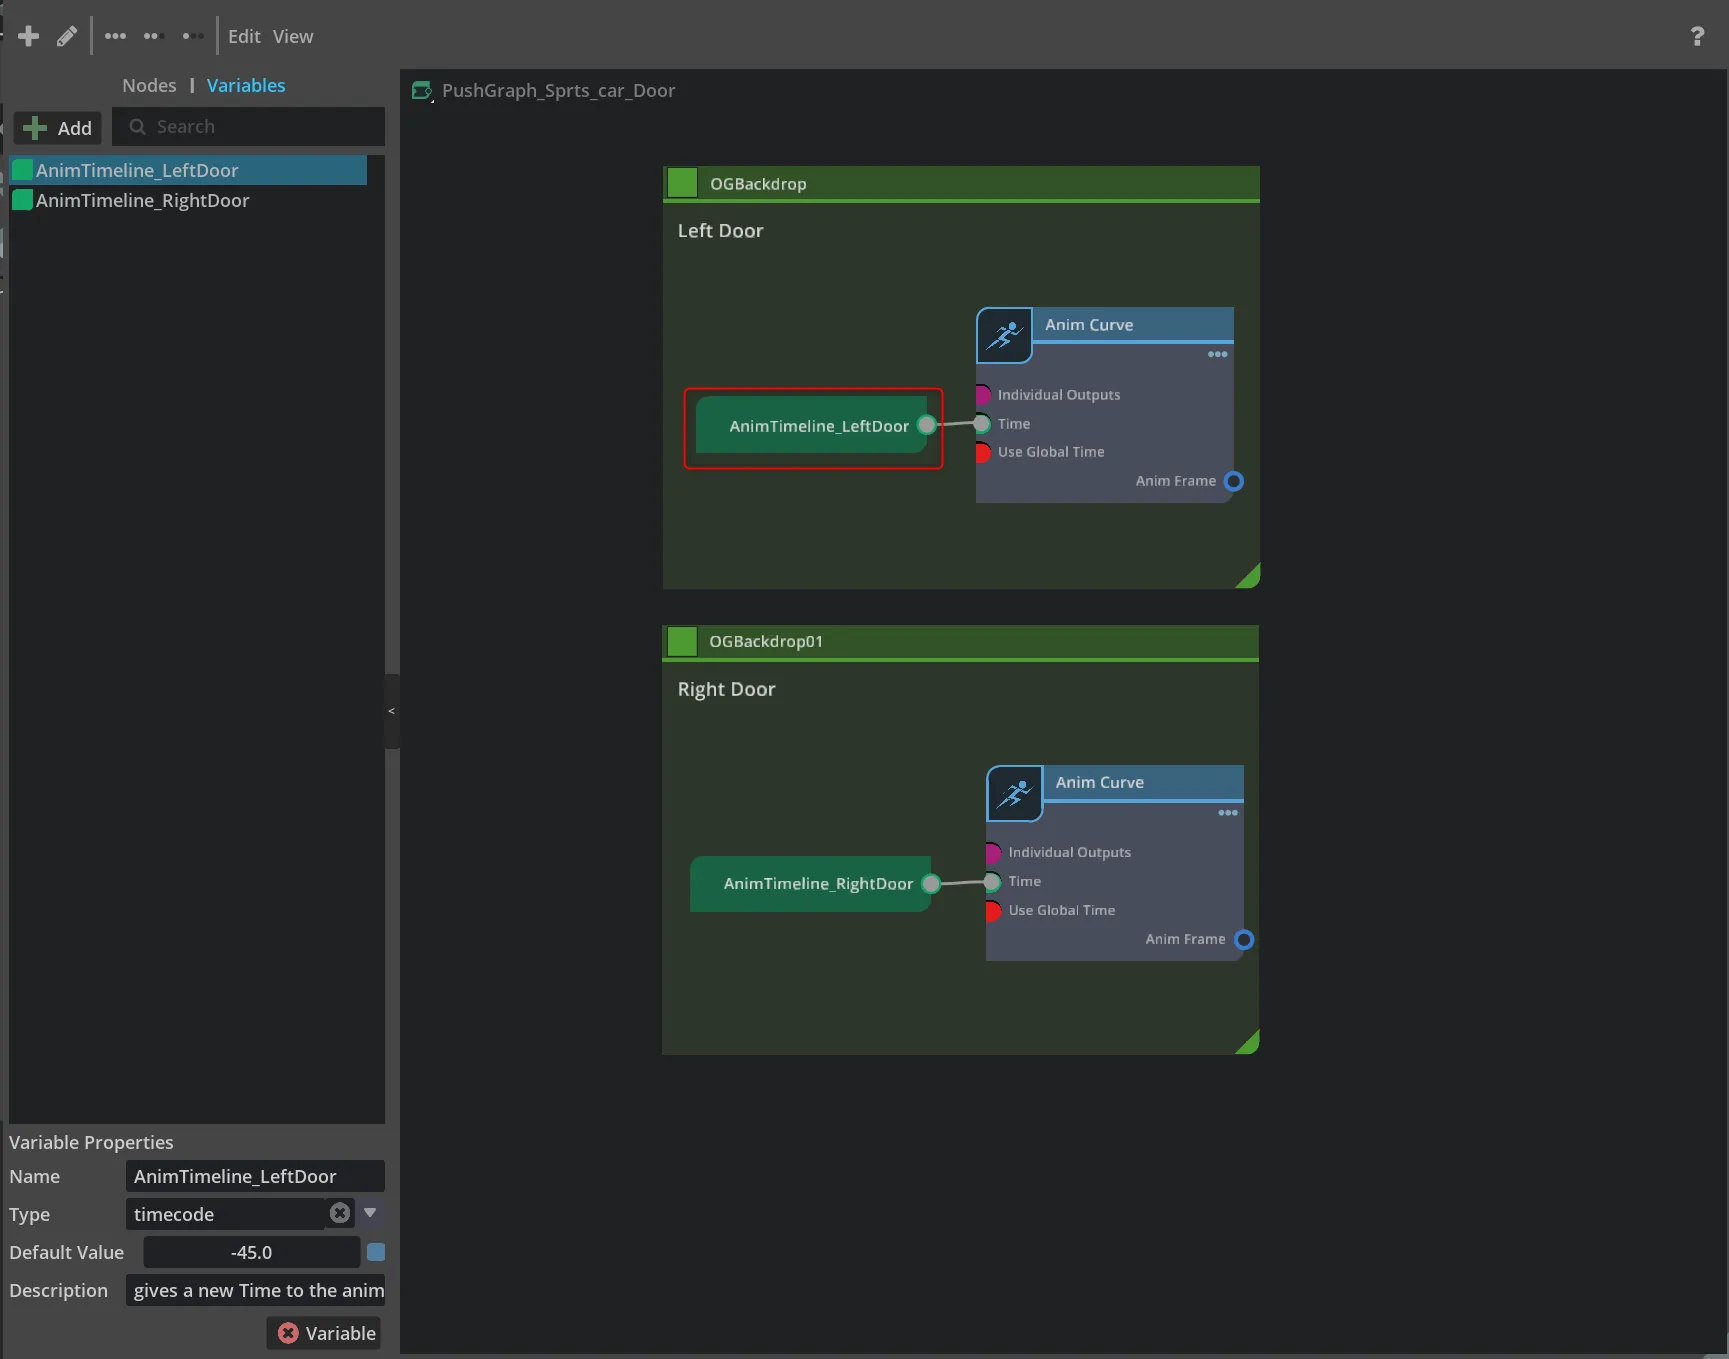Click the Right Door Anim Curve runner icon
Viewport: 1729px width, 1359px height.
(1014, 794)
